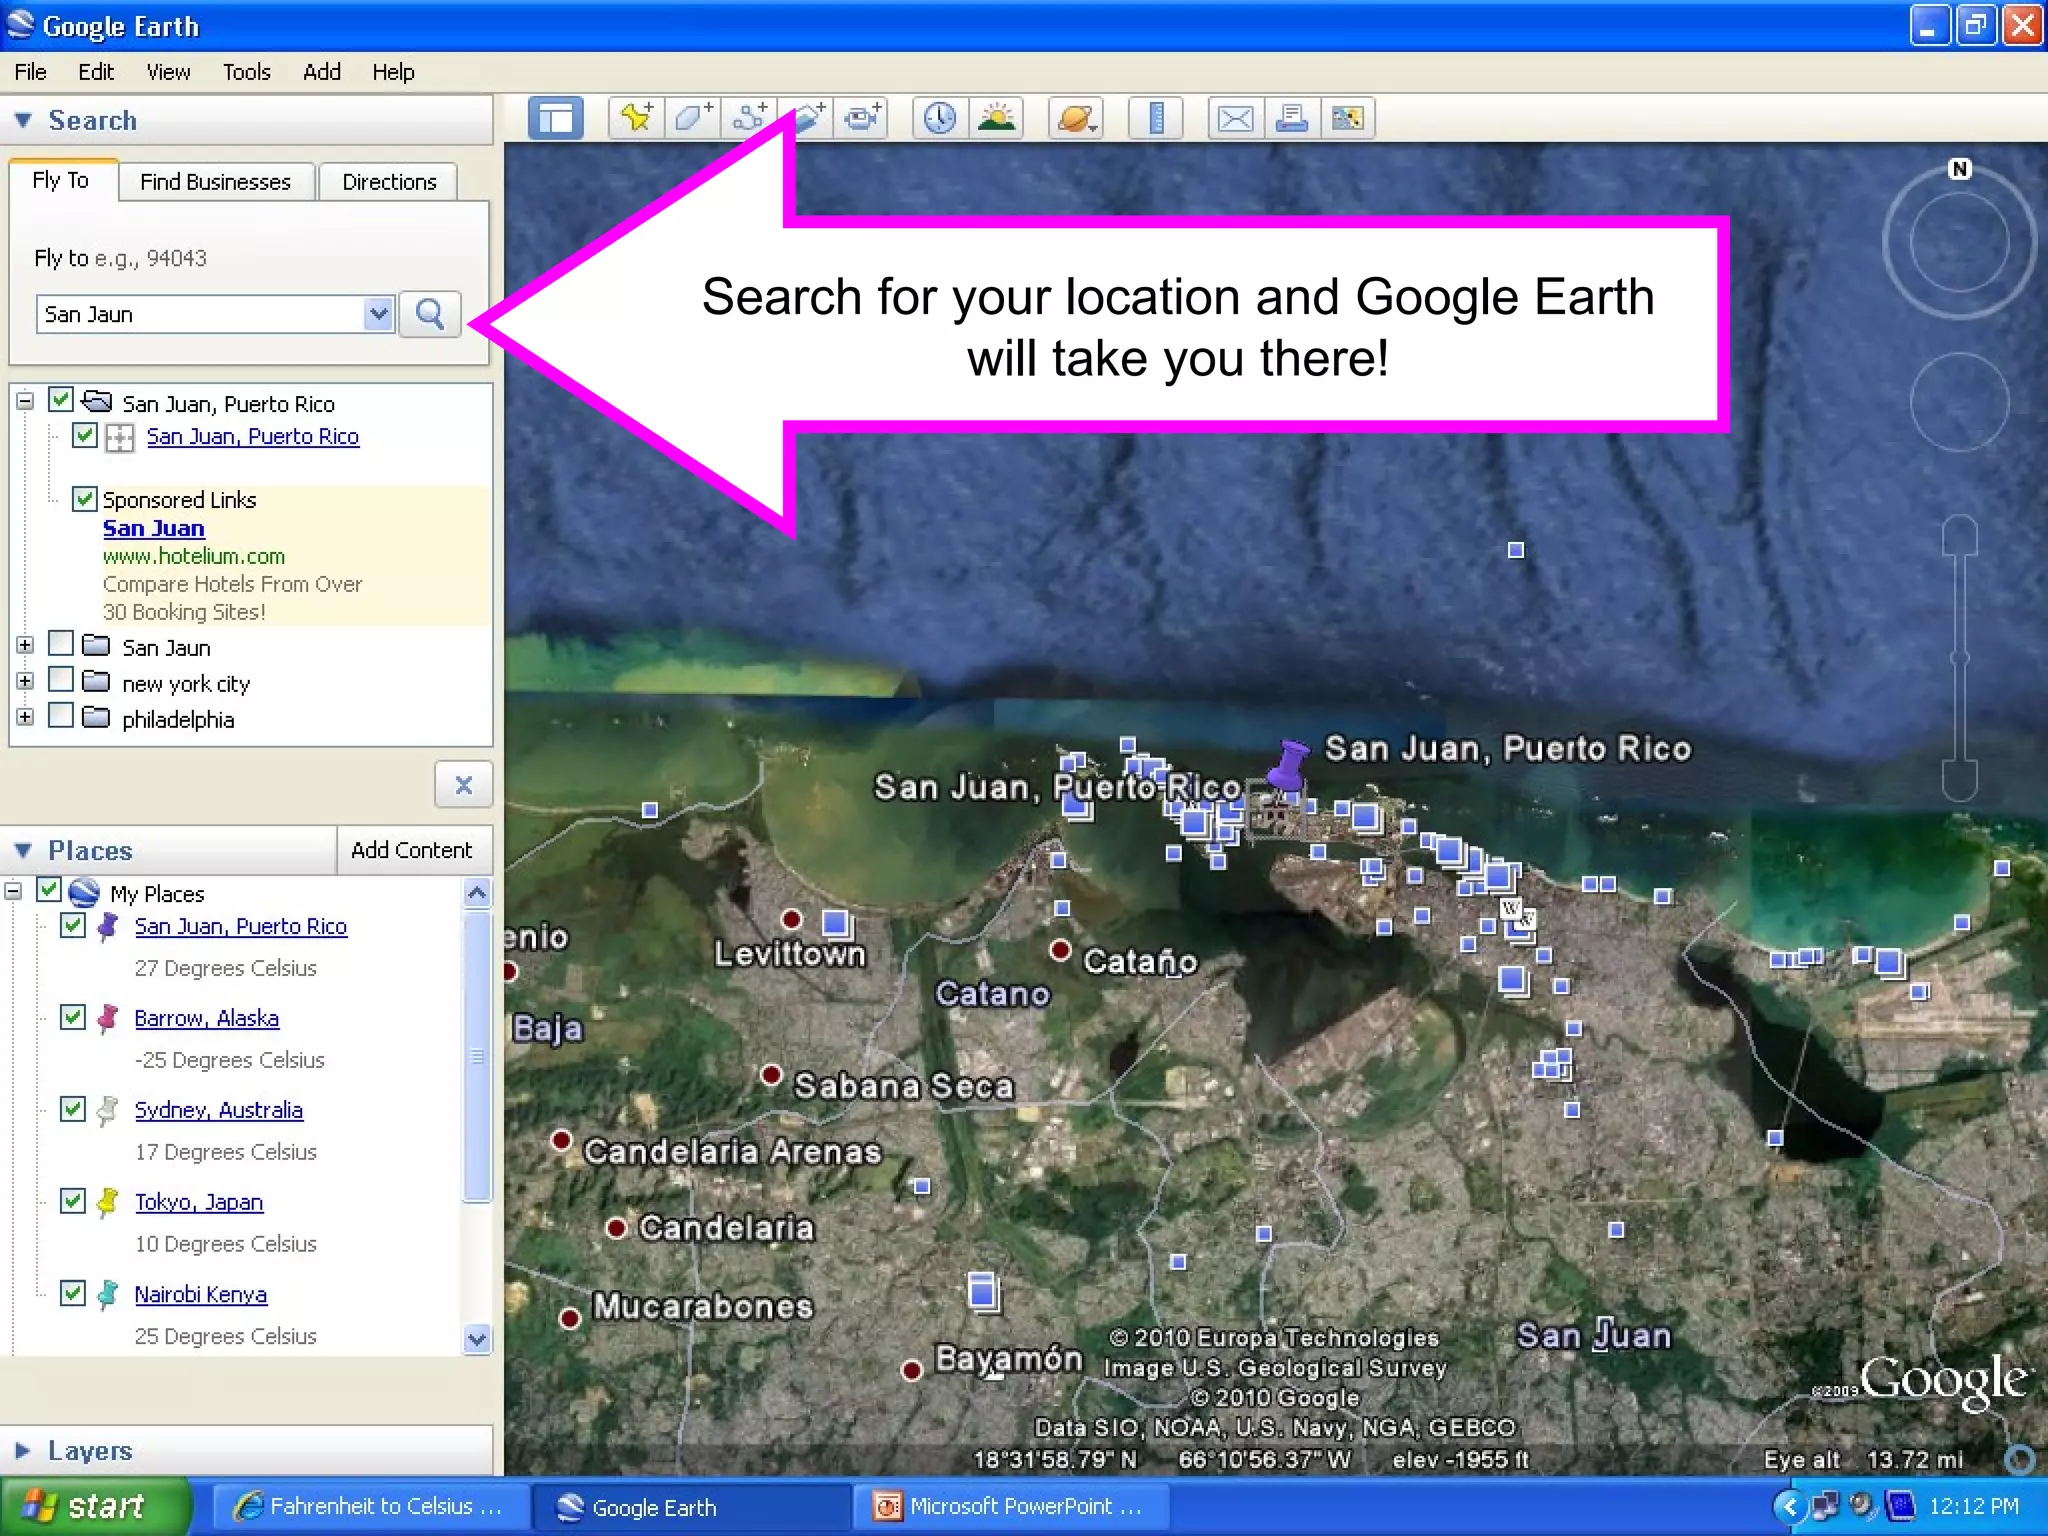
Task: Open Tokyo, Japan placemark link
Action: pos(199,1202)
